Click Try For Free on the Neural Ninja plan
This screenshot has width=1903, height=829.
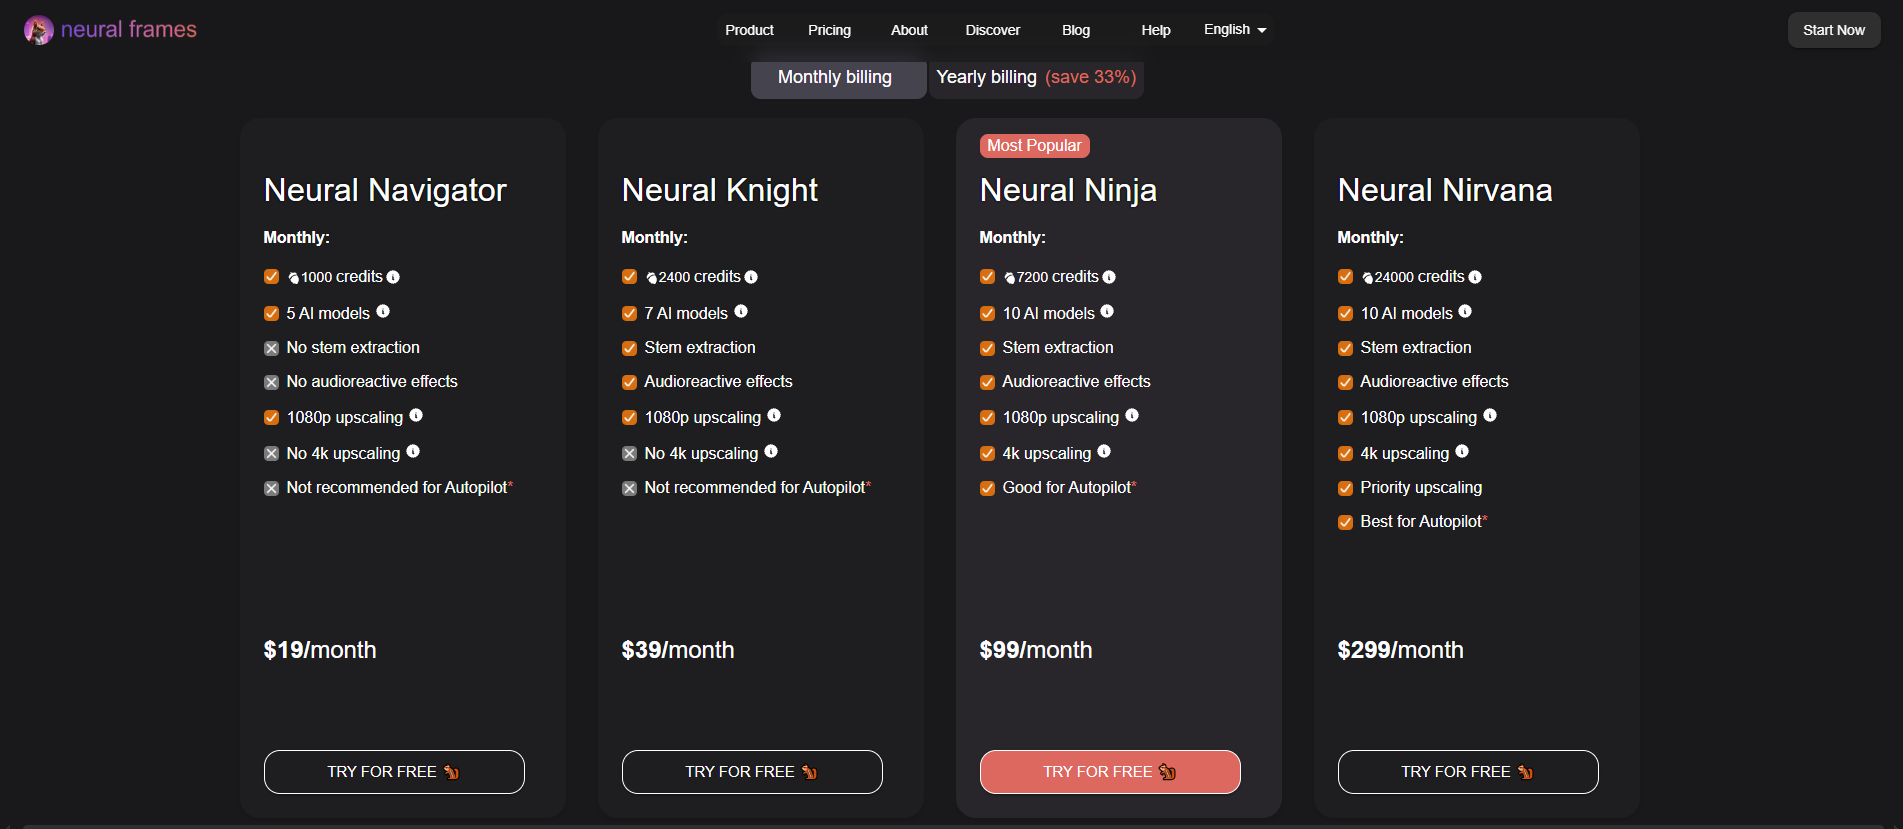pyautogui.click(x=1110, y=771)
